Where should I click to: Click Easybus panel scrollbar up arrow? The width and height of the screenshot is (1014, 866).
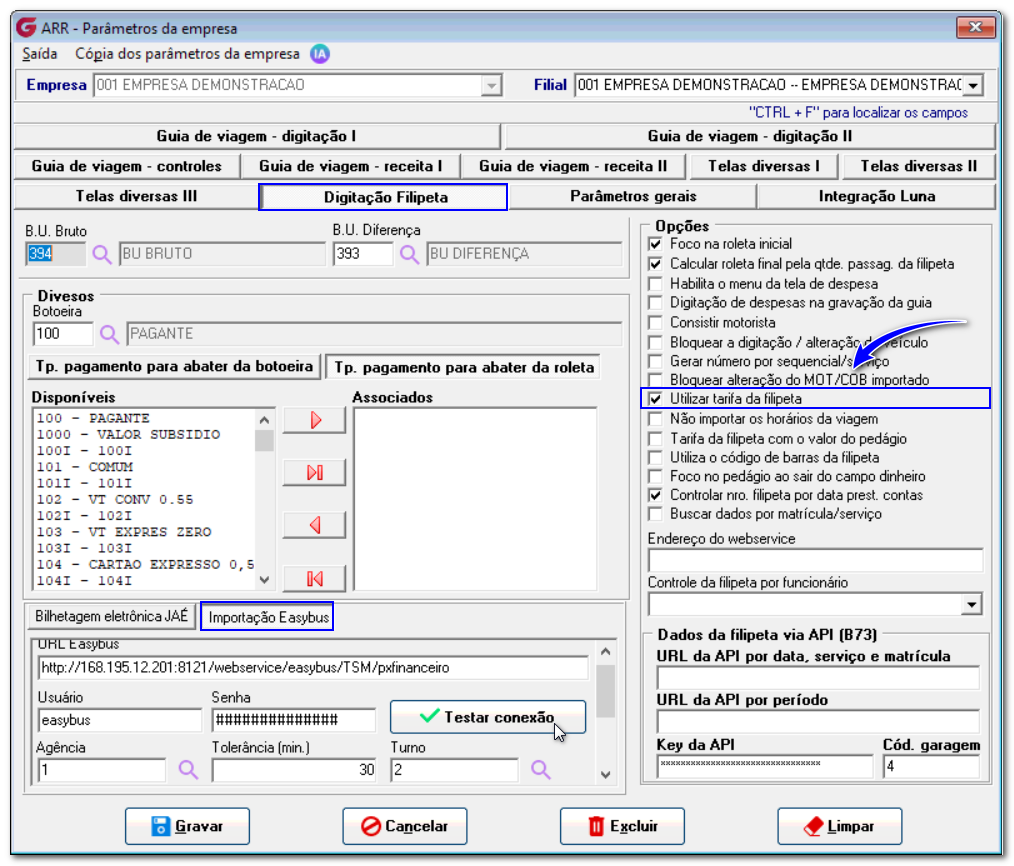pos(605,651)
